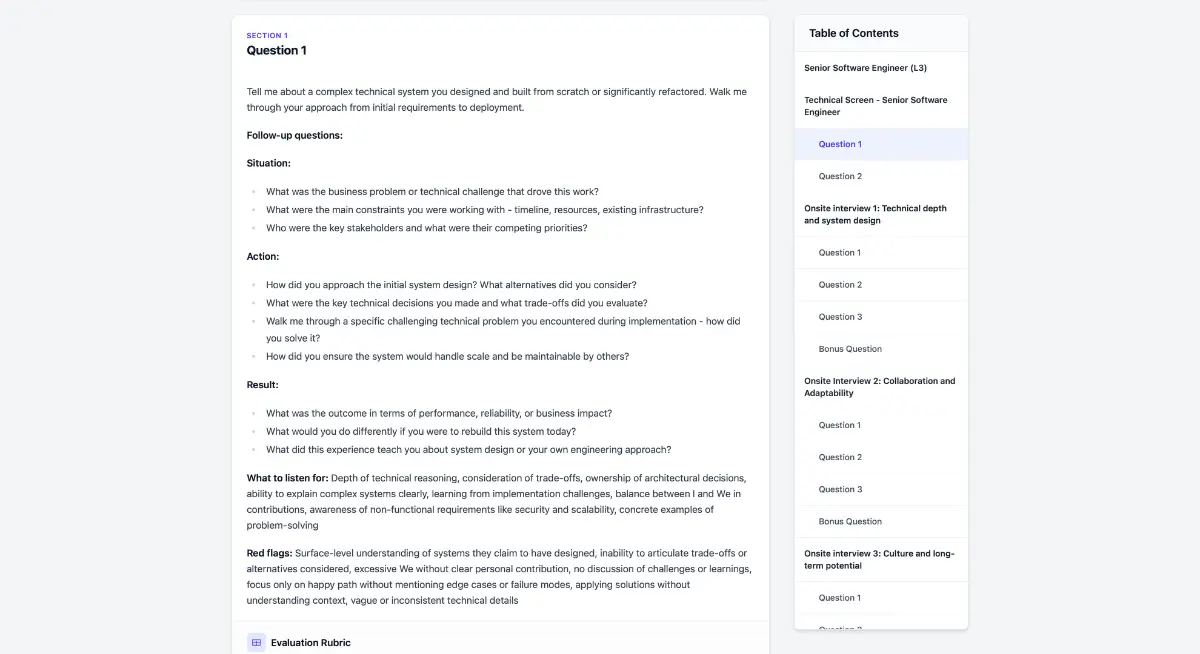Open Question 3 under Onsite interview 1
The height and width of the screenshot is (654, 1200).
(881, 317)
